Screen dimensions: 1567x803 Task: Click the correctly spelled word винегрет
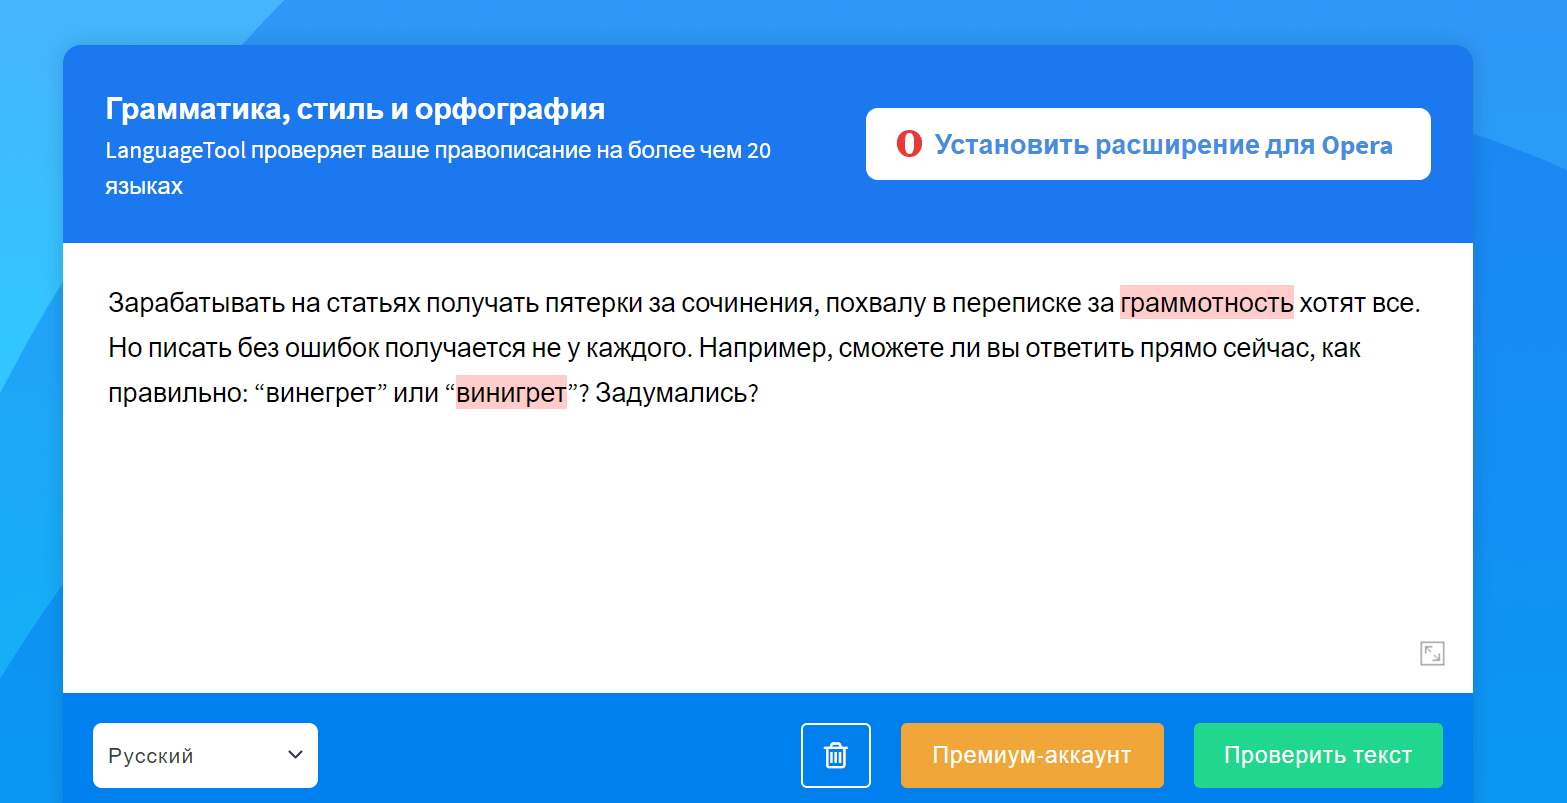click(320, 393)
